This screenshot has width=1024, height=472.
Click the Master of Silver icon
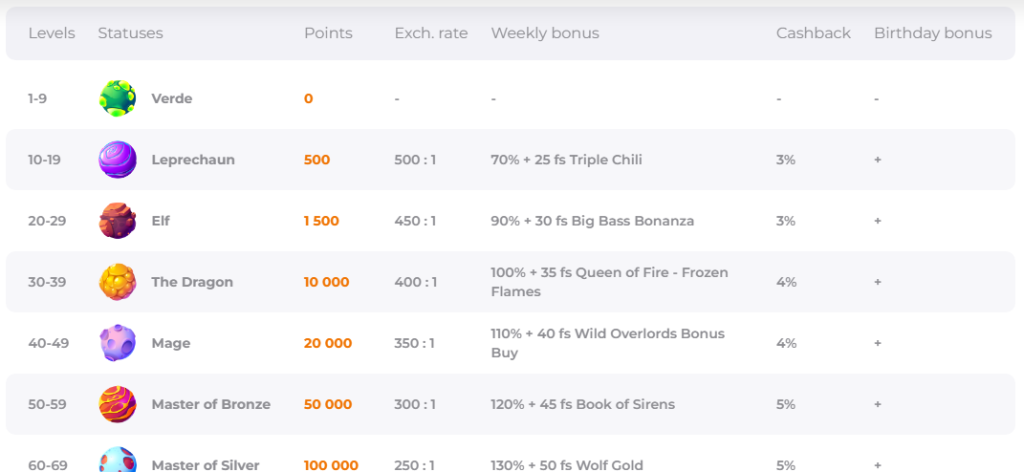click(118, 461)
